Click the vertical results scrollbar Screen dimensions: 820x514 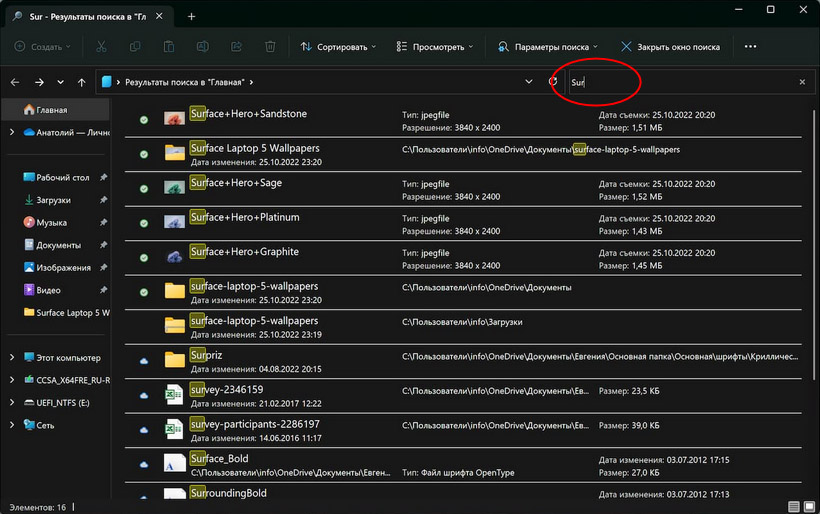tap(814, 245)
